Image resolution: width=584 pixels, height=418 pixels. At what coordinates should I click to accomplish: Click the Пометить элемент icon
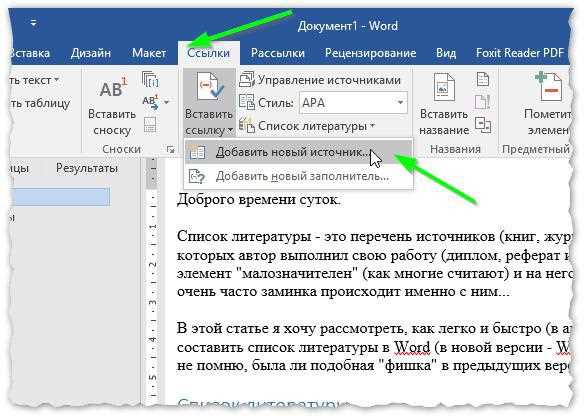[x=549, y=86]
